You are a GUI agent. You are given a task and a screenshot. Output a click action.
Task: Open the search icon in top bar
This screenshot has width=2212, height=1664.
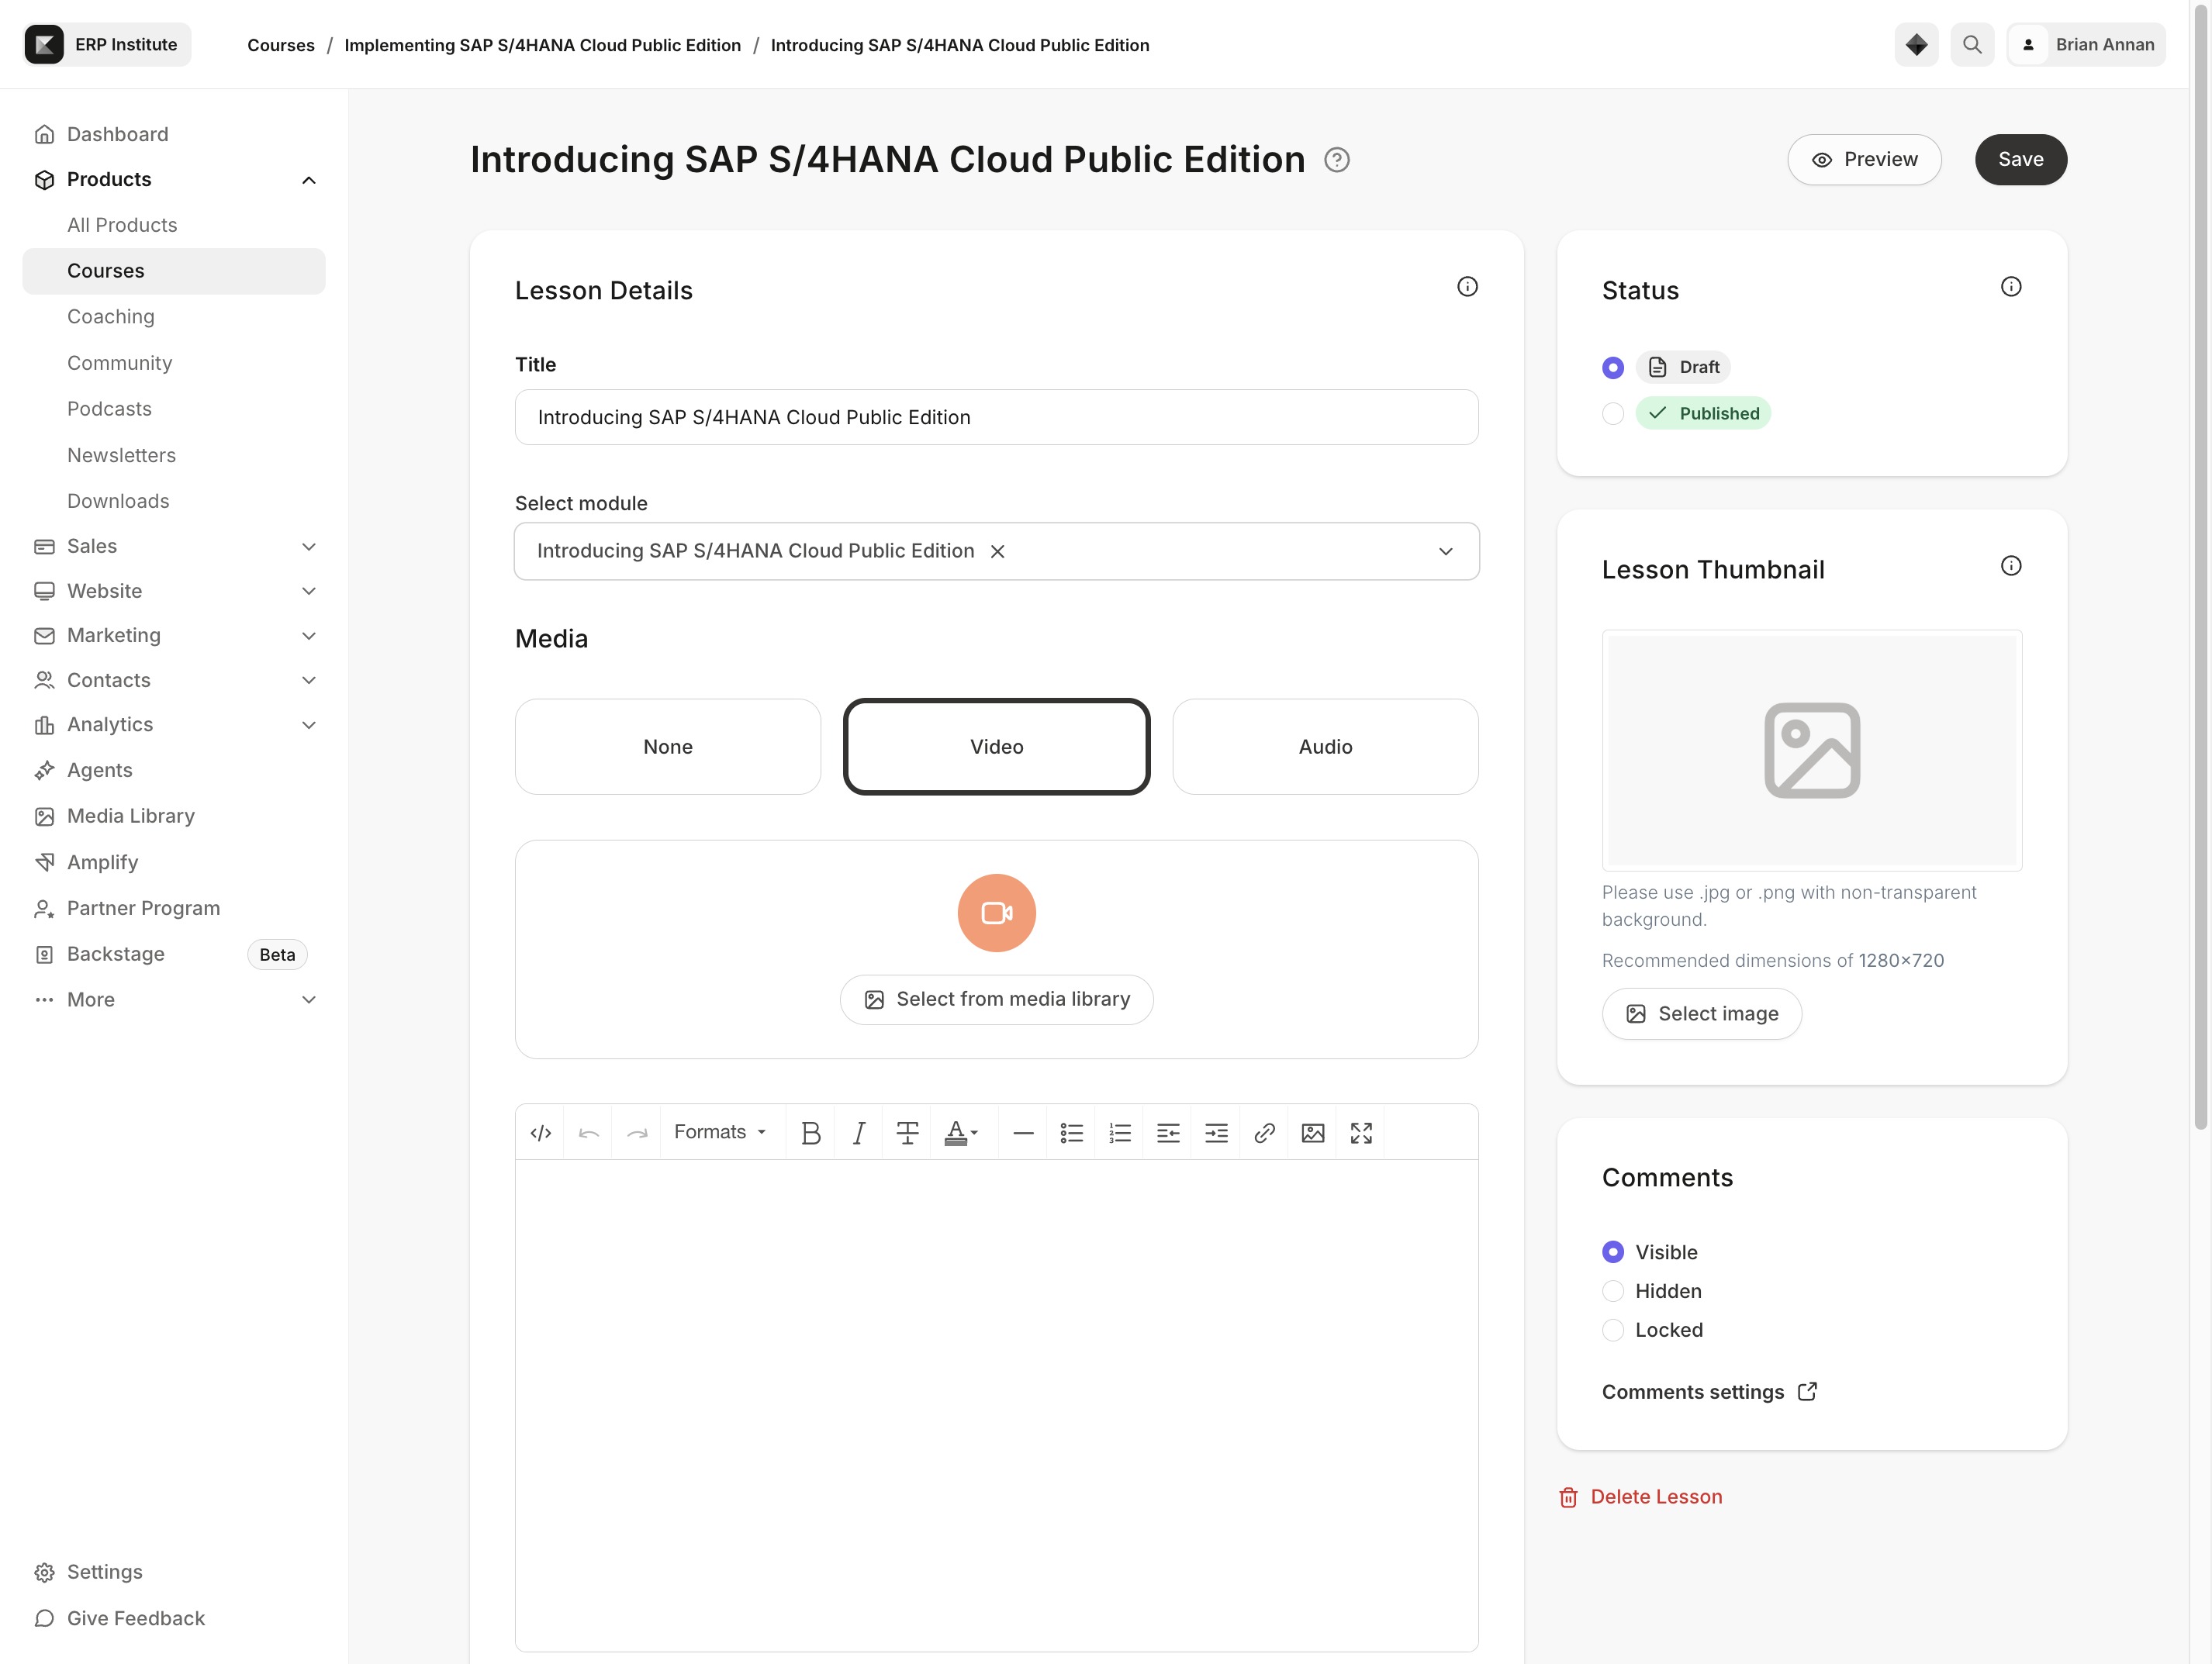coord(1972,45)
